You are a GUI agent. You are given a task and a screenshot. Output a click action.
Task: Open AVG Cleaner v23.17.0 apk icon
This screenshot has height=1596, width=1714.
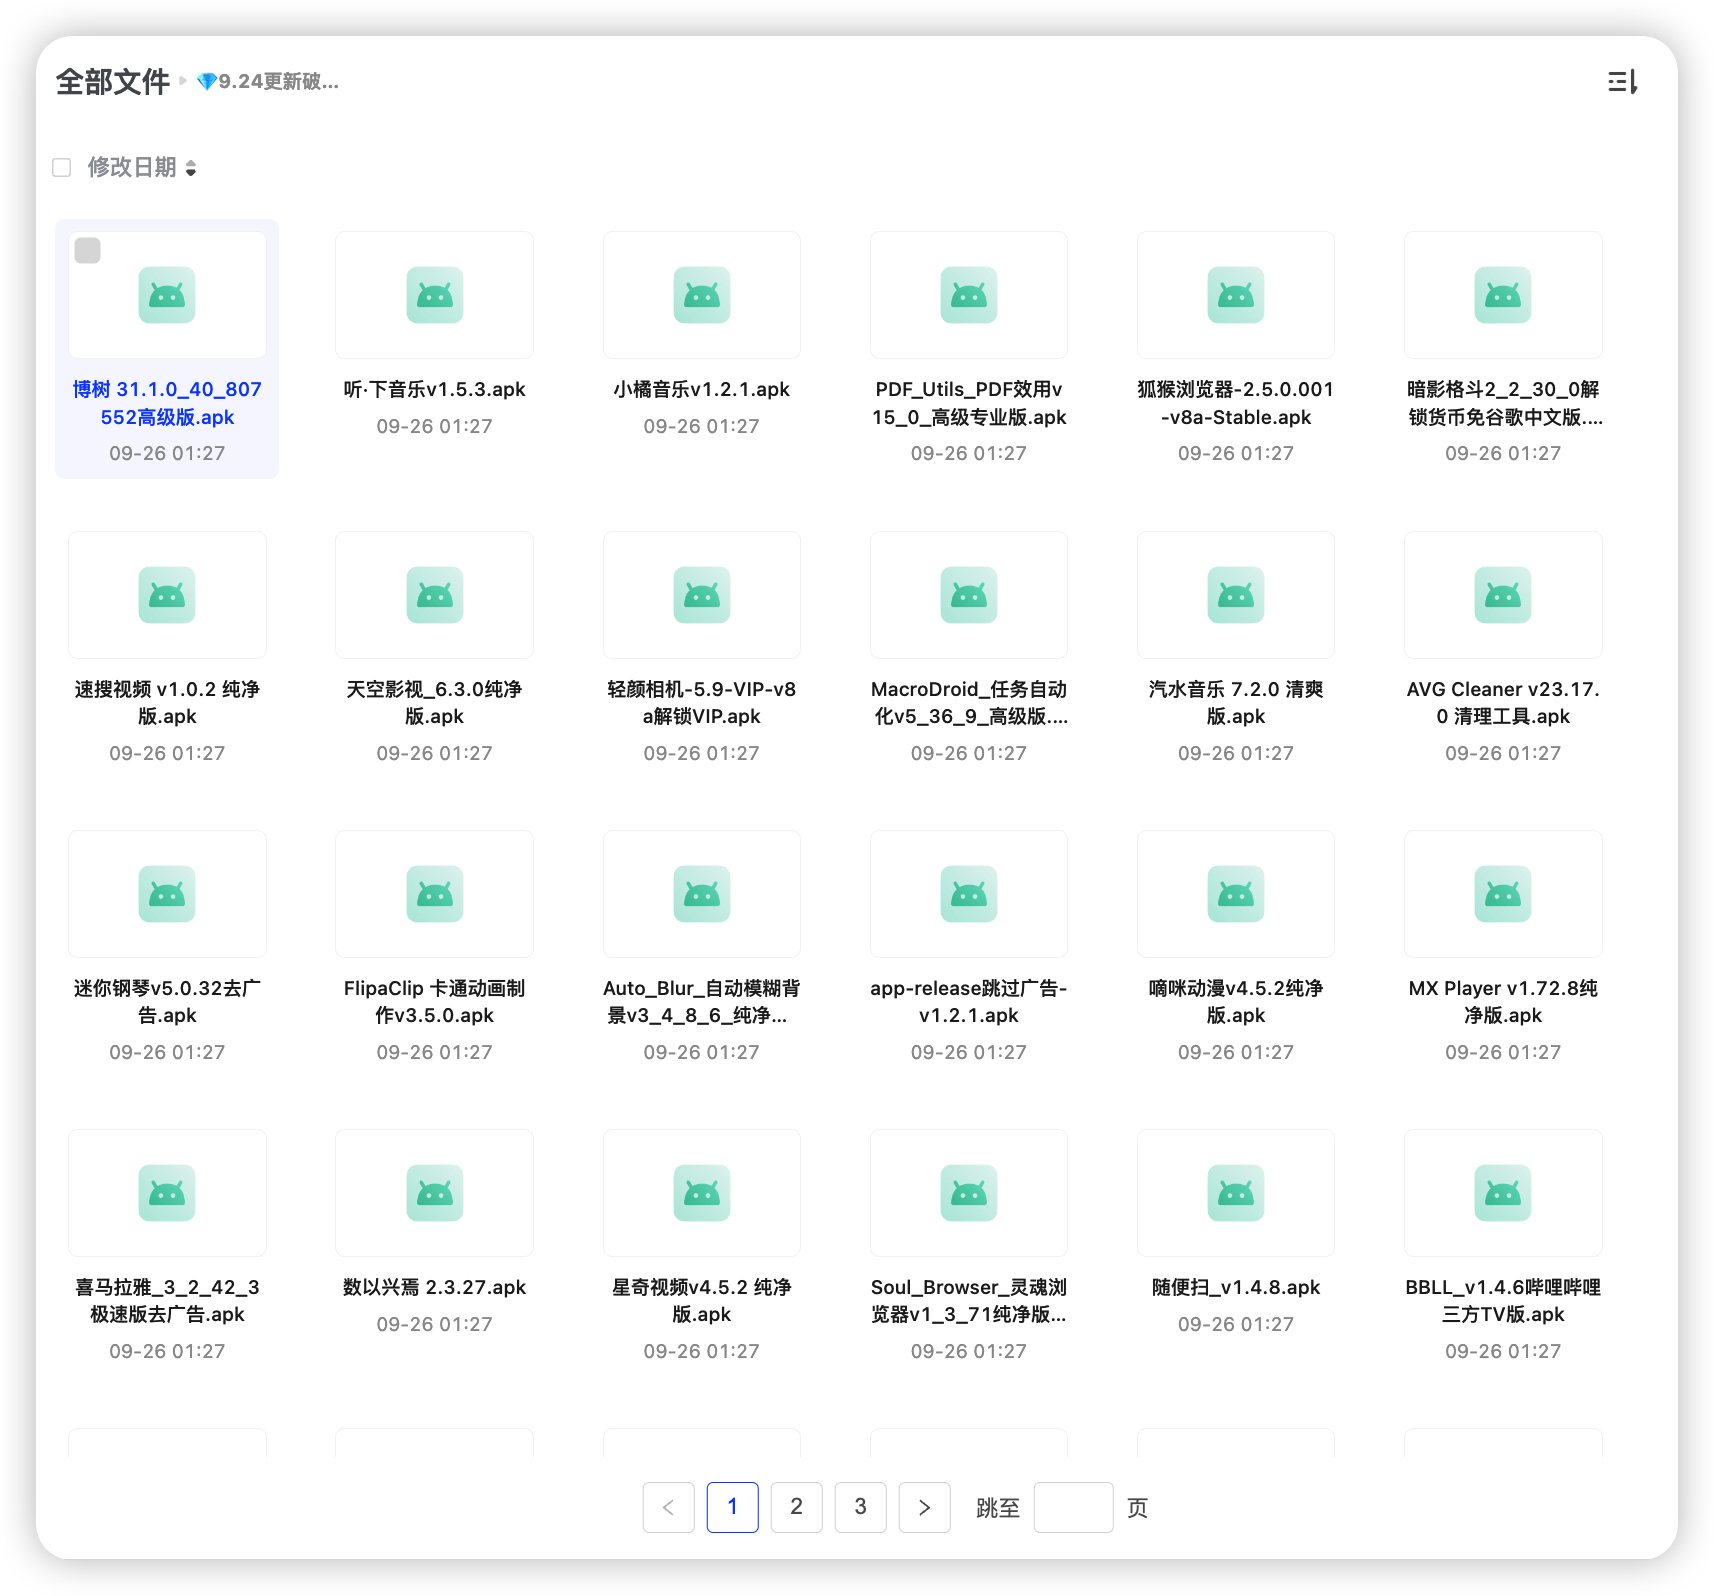point(1503,595)
